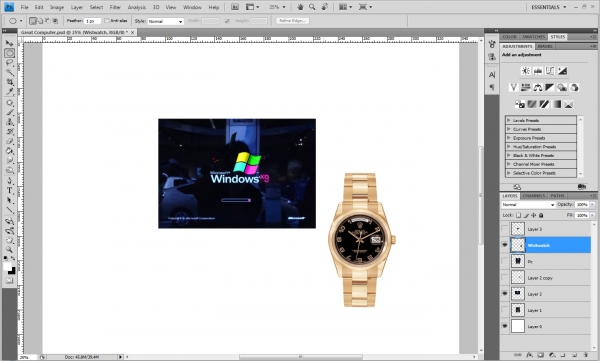Open the File menu

pos(24,7)
